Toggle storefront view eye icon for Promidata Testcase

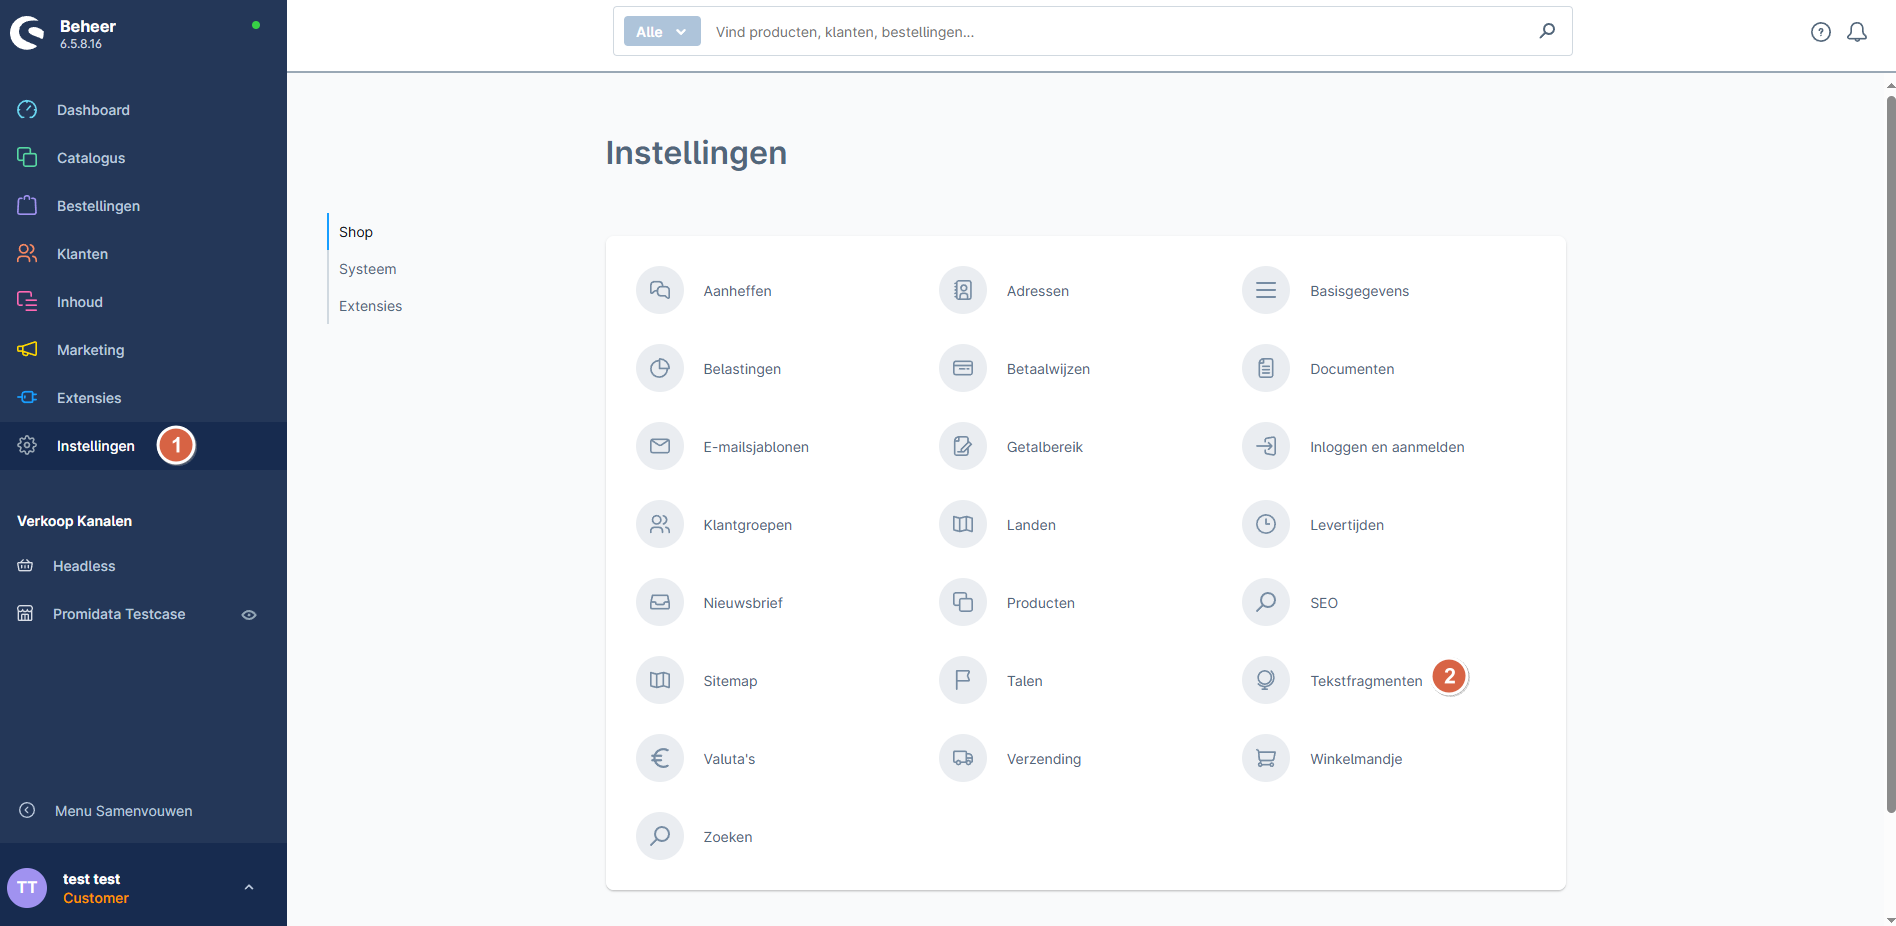point(249,615)
